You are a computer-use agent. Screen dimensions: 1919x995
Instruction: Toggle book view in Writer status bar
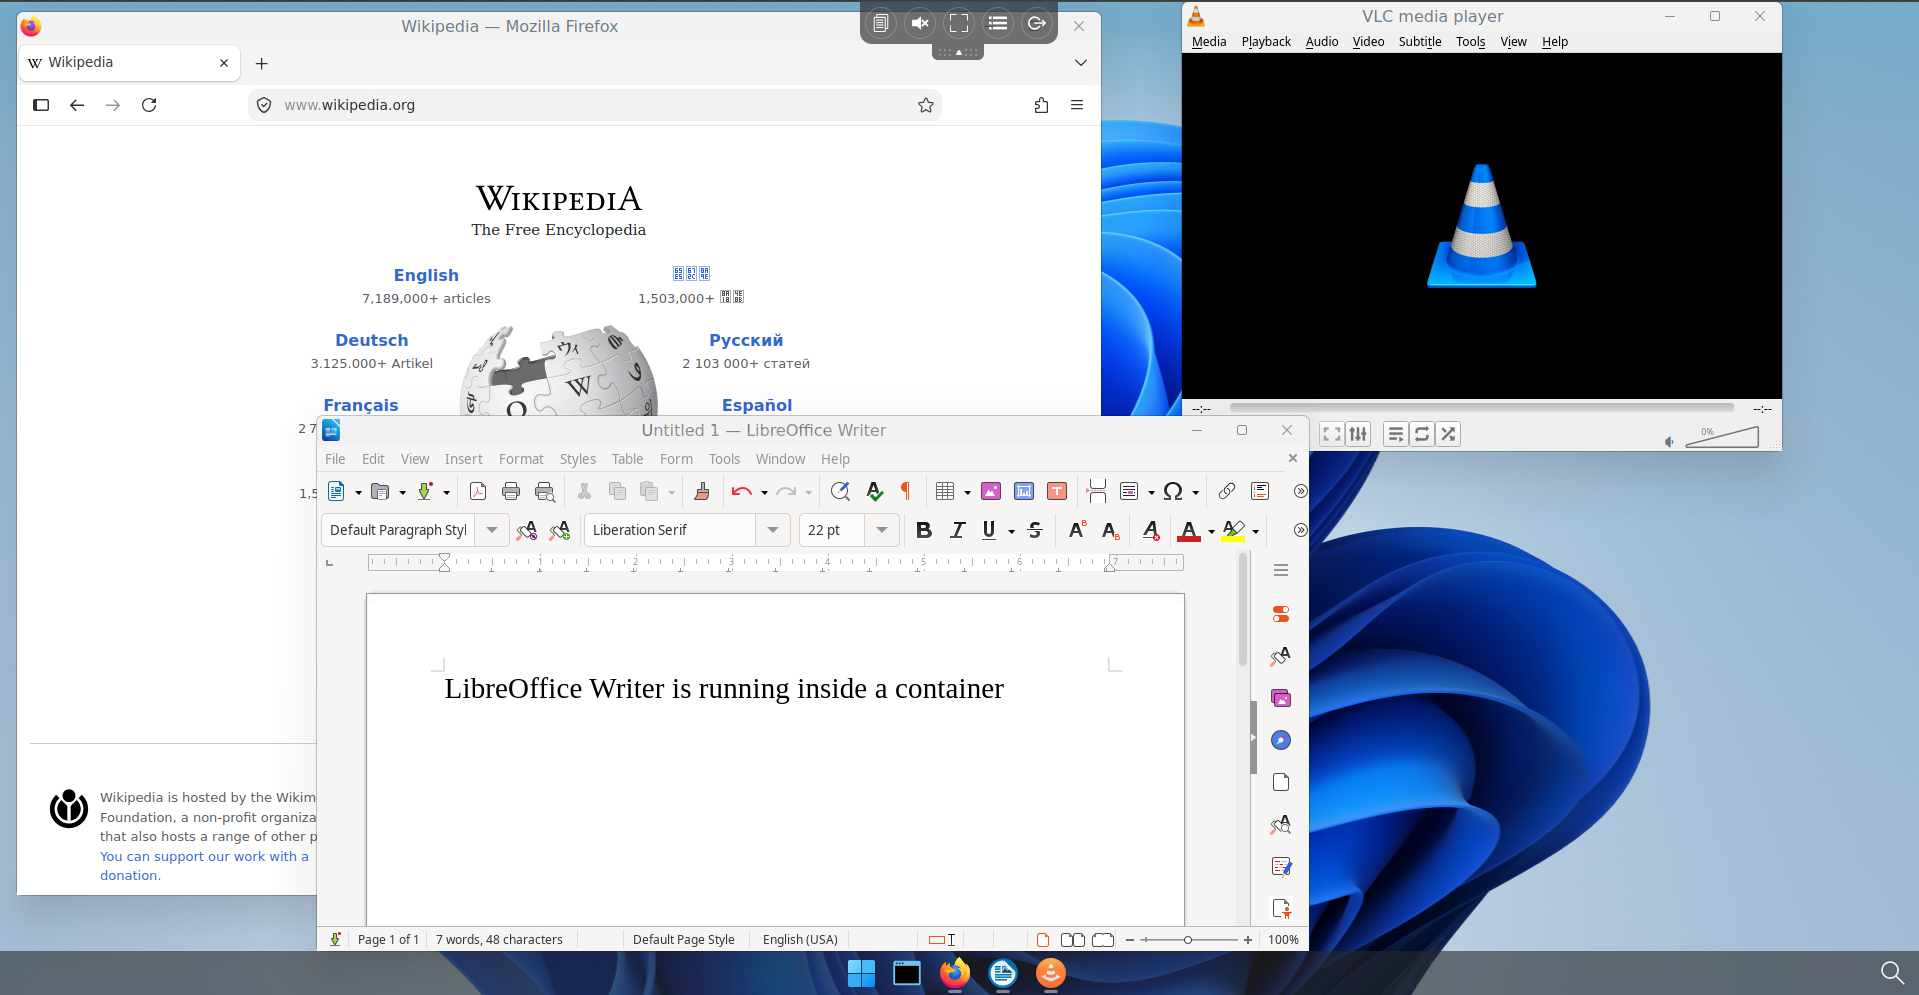click(x=1104, y=940)
